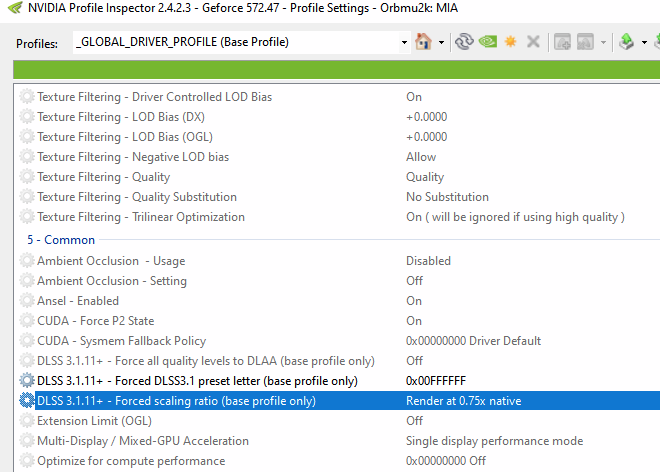This screenshot has width=660, height=472.
Task: Select 'Texture Filtering - Trilinear Optimization' setting
Action: (x=141, y=217)
